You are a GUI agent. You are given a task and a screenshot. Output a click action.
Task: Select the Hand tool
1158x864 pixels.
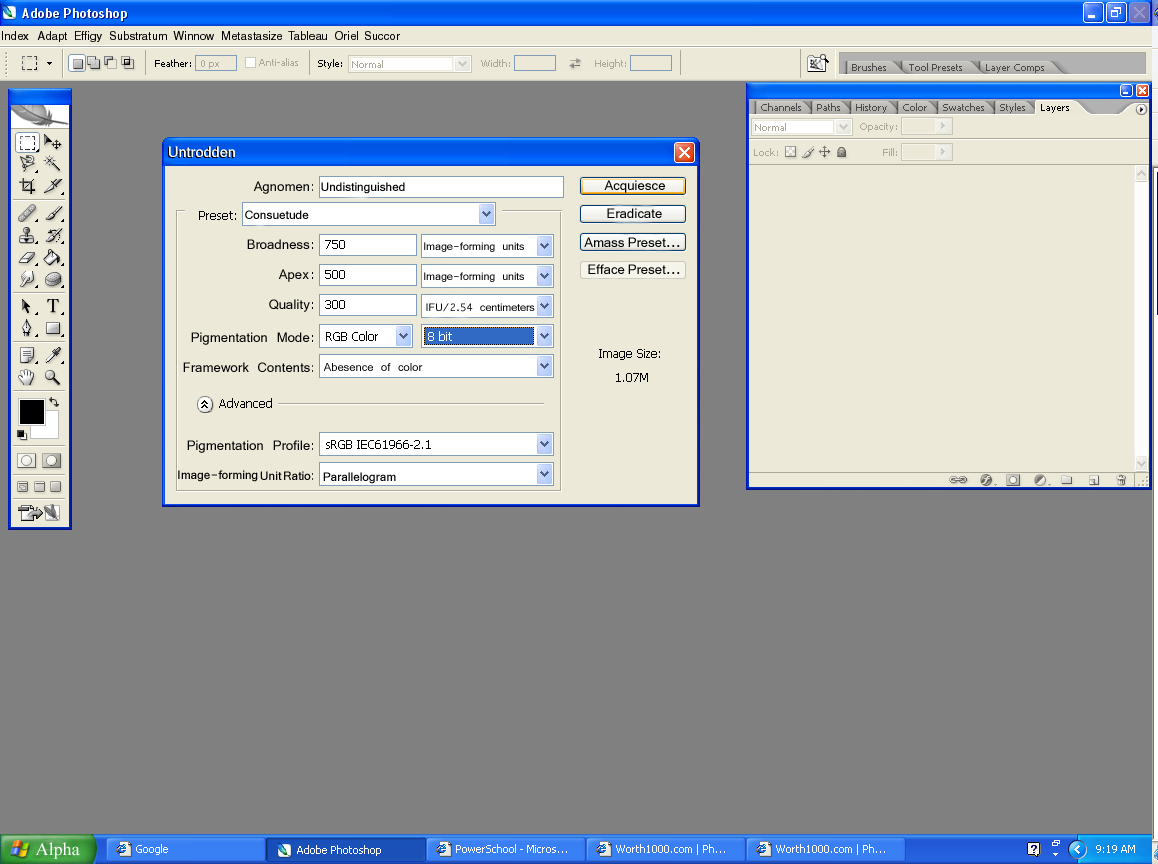pyautogui.click(x=27, y=377)
